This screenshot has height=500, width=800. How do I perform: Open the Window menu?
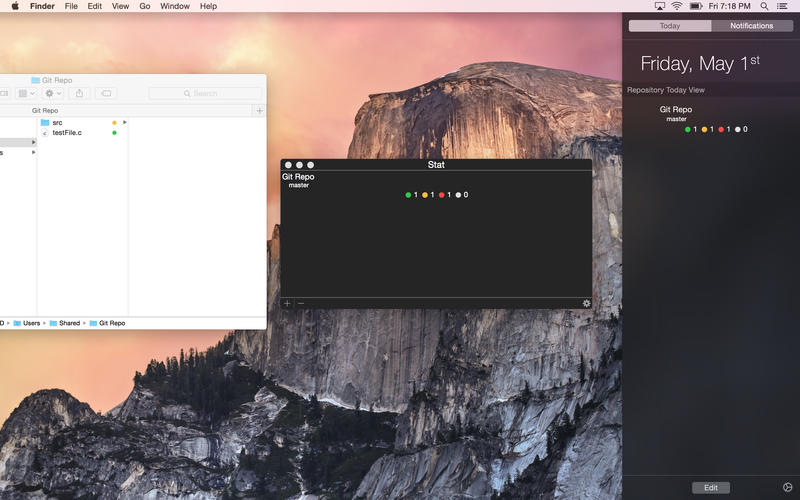(174, 6)
